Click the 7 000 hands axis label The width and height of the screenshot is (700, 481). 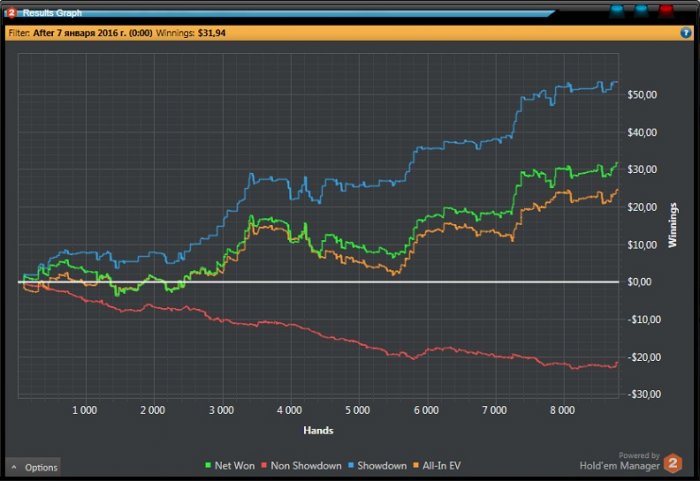[494, 410]
